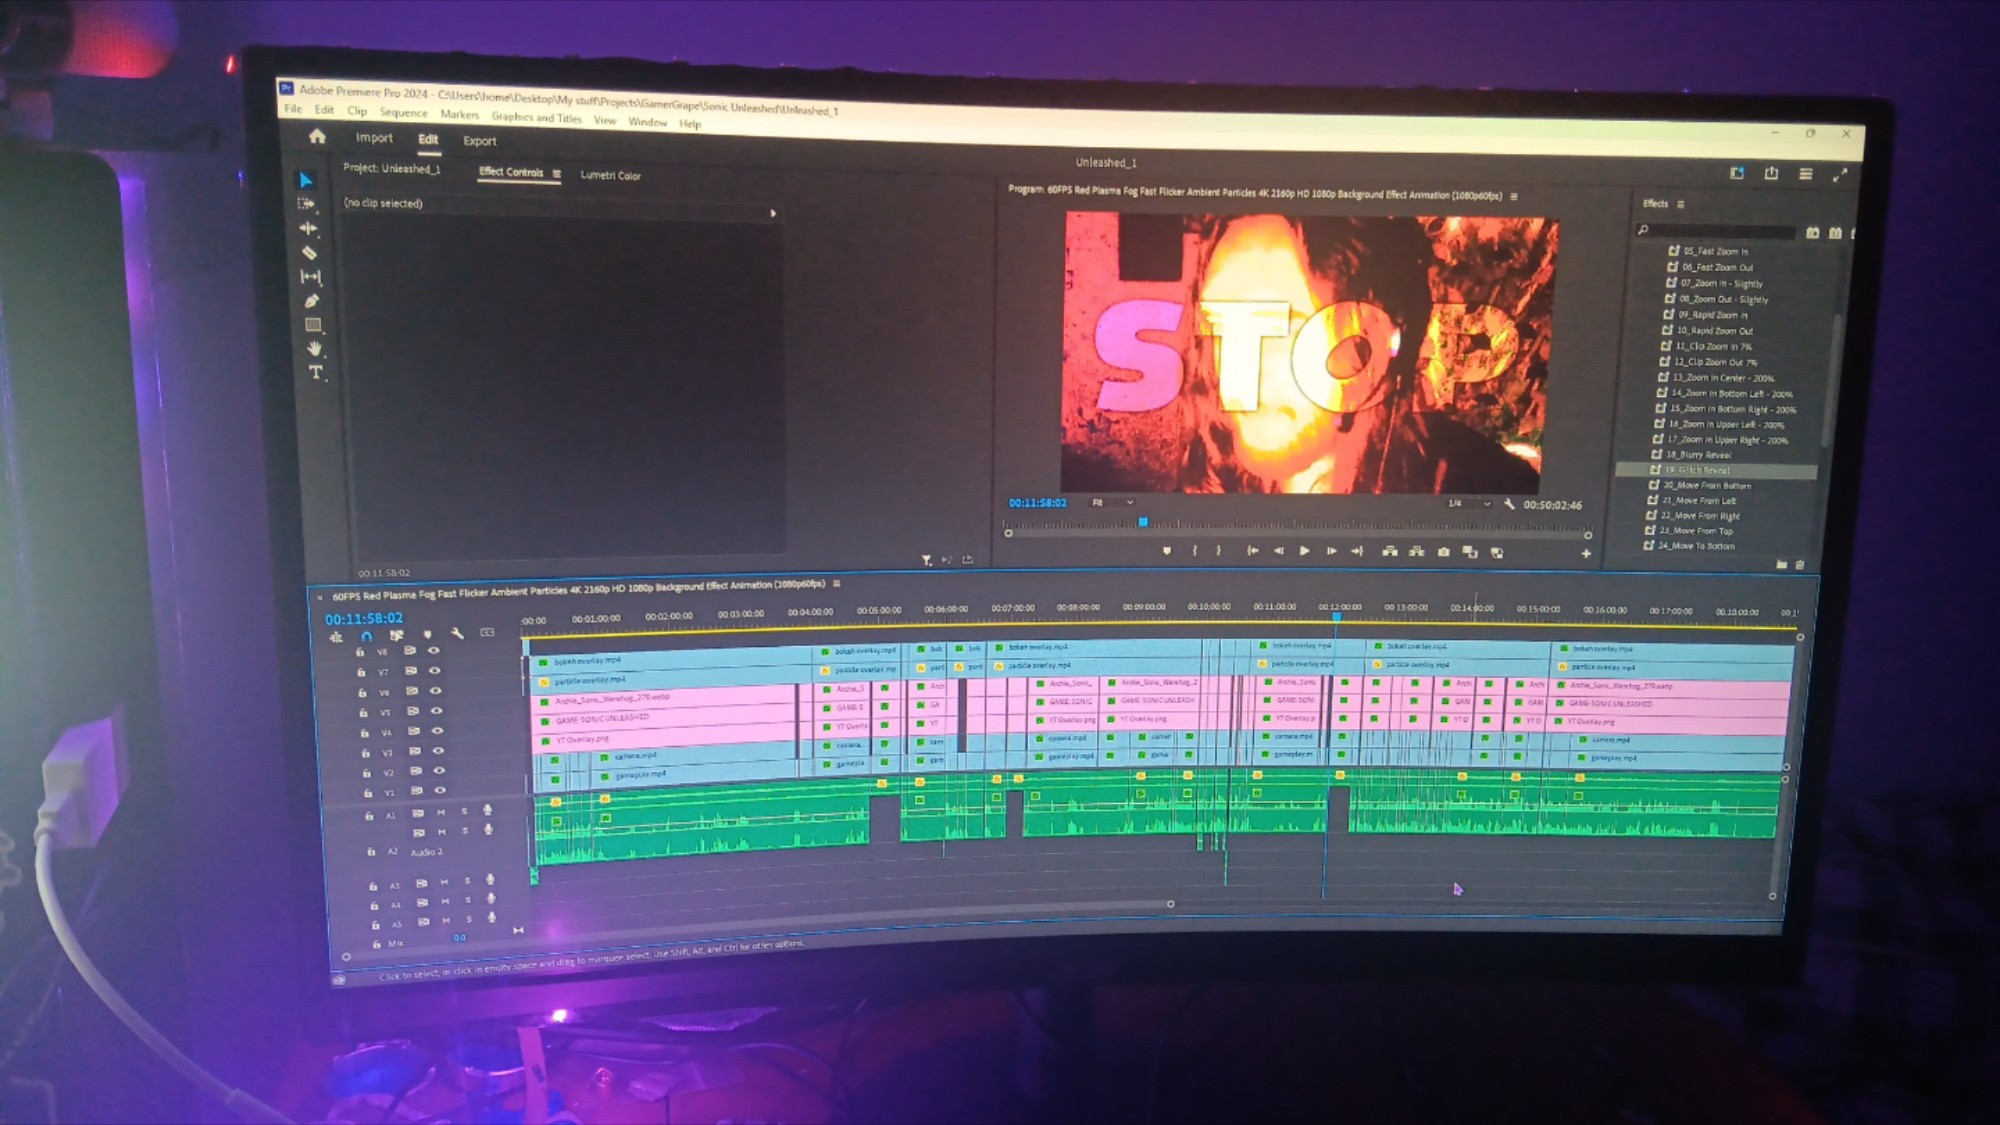Enable voice-over record on track A5
The width and height of the screenshot is (2000, 1125).
(x=492, y=917)
